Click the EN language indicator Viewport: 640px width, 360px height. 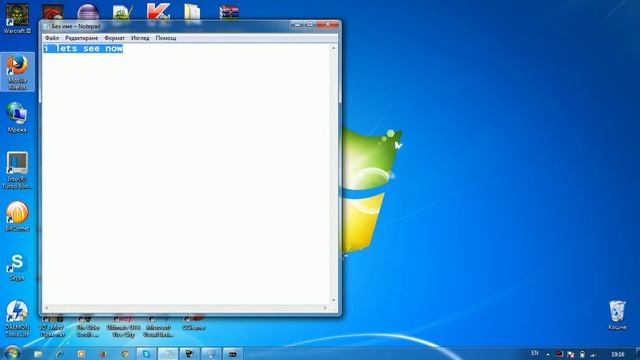[535, 353]
